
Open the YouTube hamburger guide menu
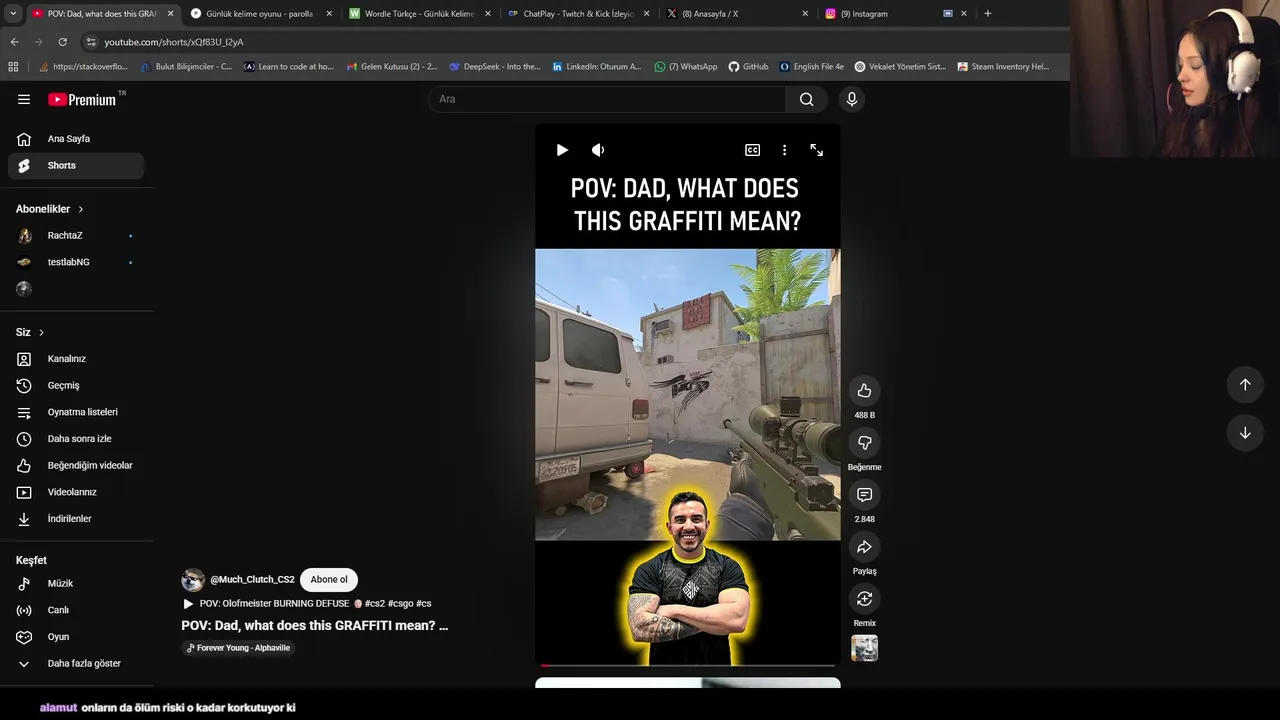(24, 99)
